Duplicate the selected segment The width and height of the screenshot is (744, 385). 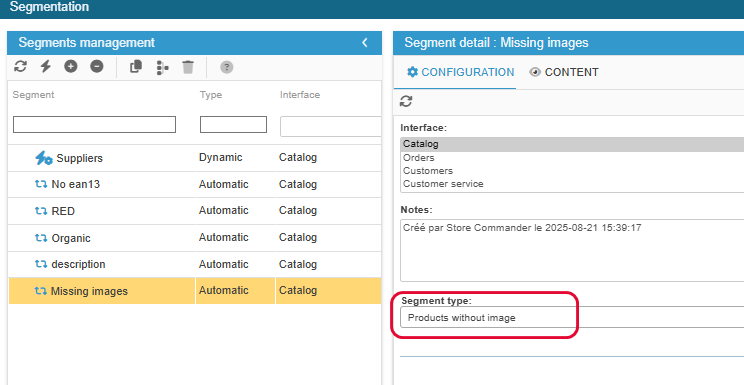[136, 67]
